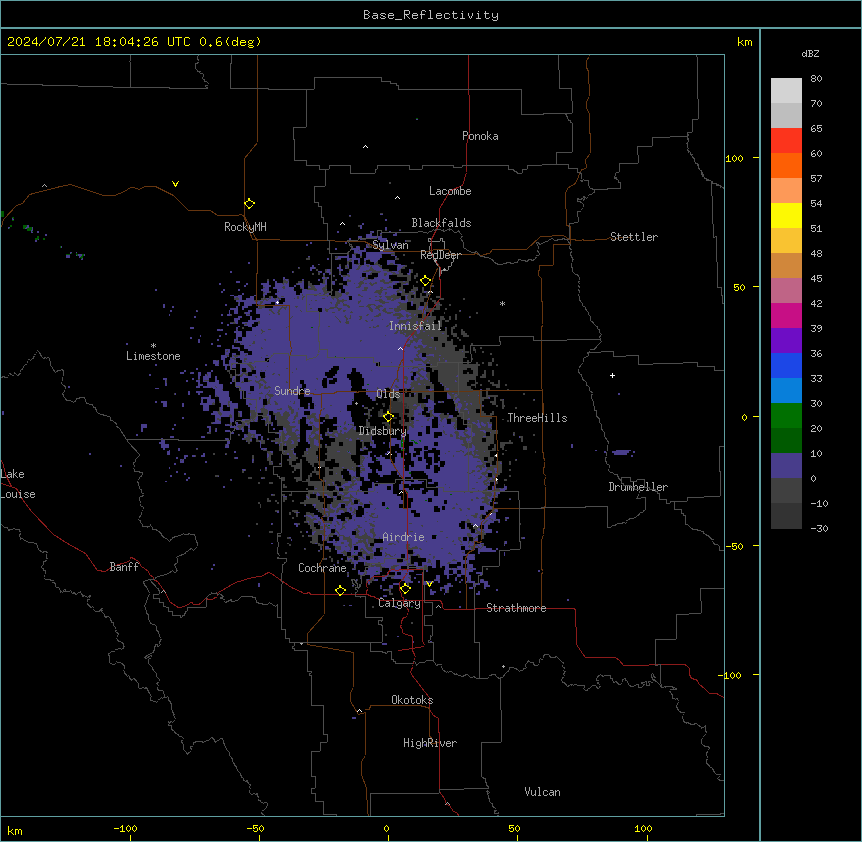Select the magenta swatch in dBZ legend
The height and width of the screenshot is (842, 862).
tap(786, 315)
